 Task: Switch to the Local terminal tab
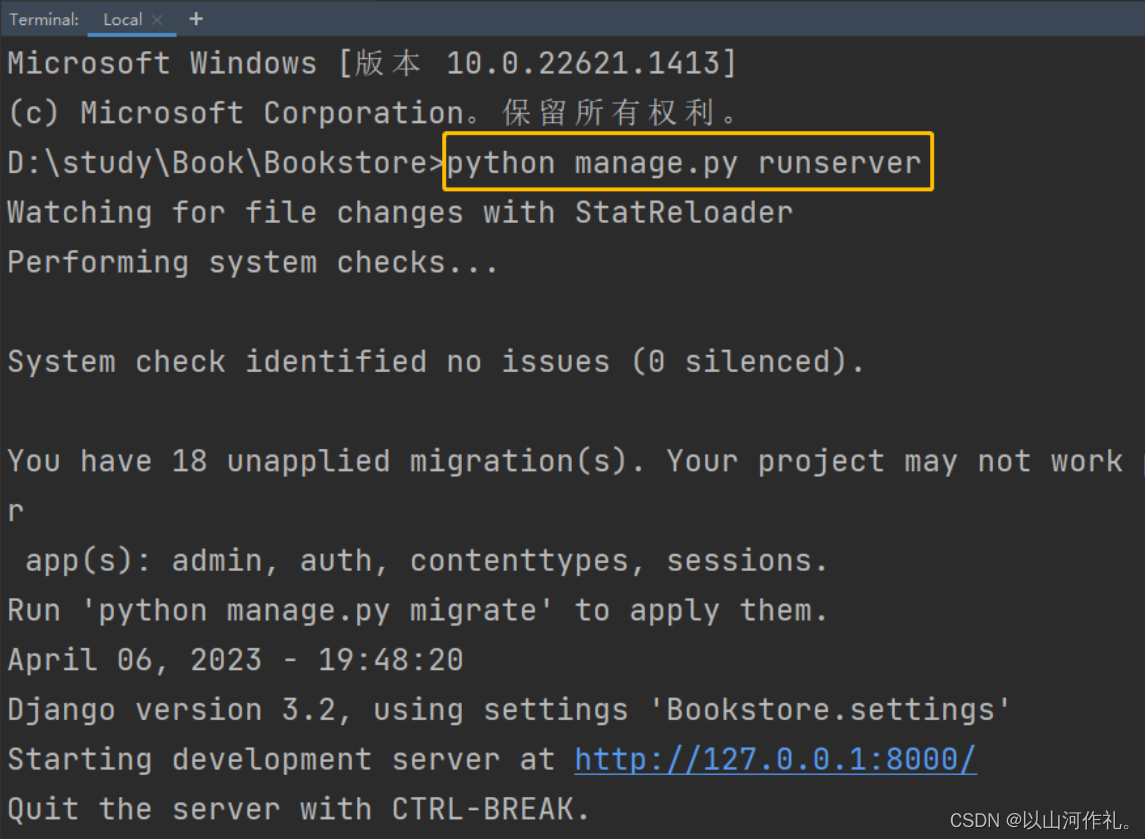[123, 20]
